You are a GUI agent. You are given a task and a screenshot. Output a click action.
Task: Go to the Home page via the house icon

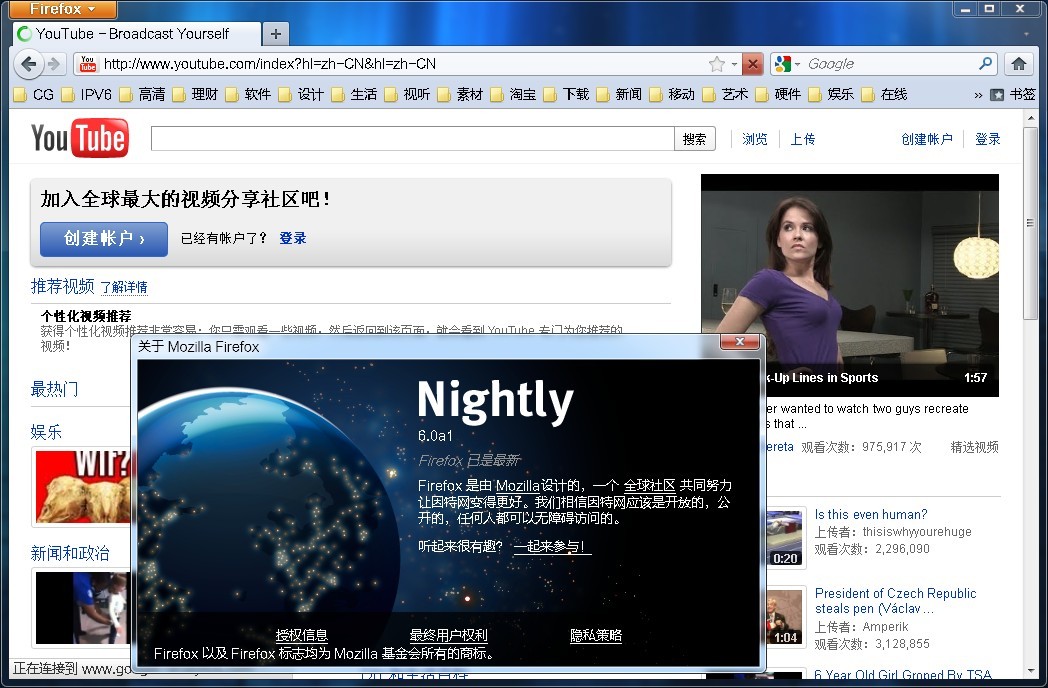click(x=1019, y=64)
